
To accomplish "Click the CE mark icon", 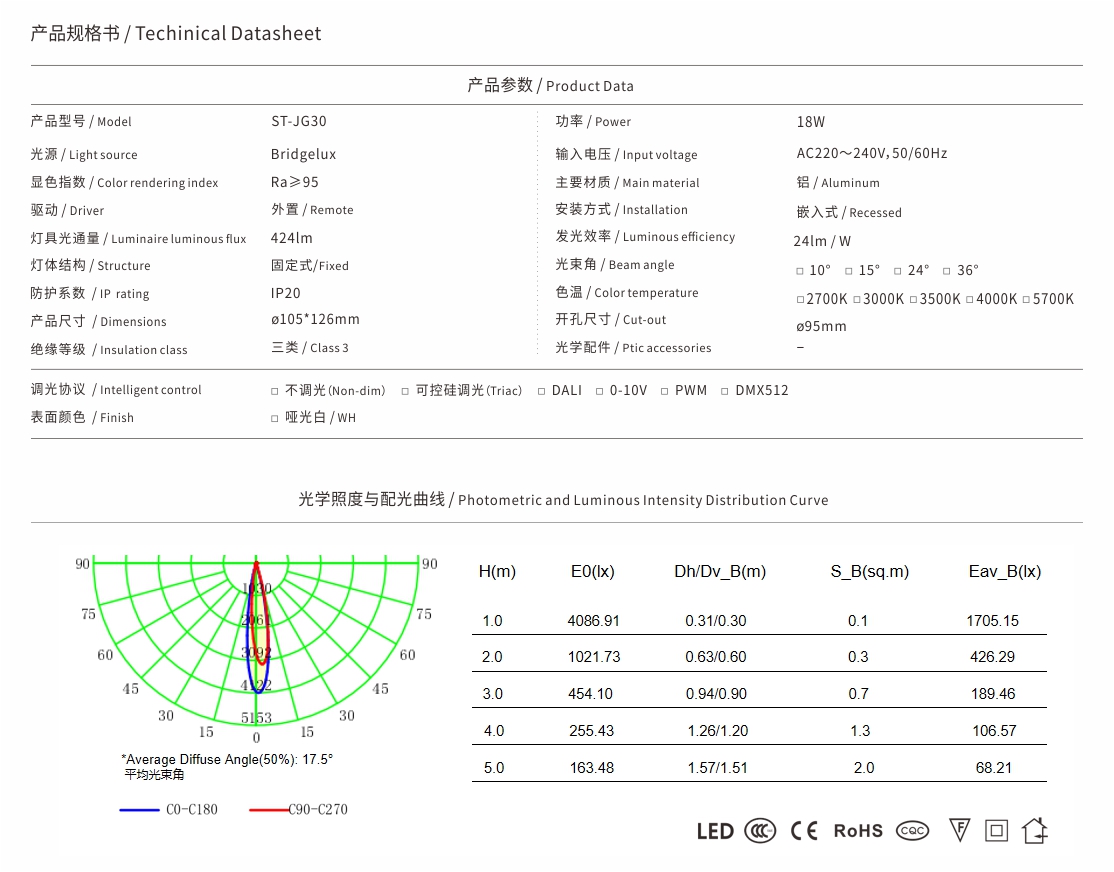I will (804, 831).
